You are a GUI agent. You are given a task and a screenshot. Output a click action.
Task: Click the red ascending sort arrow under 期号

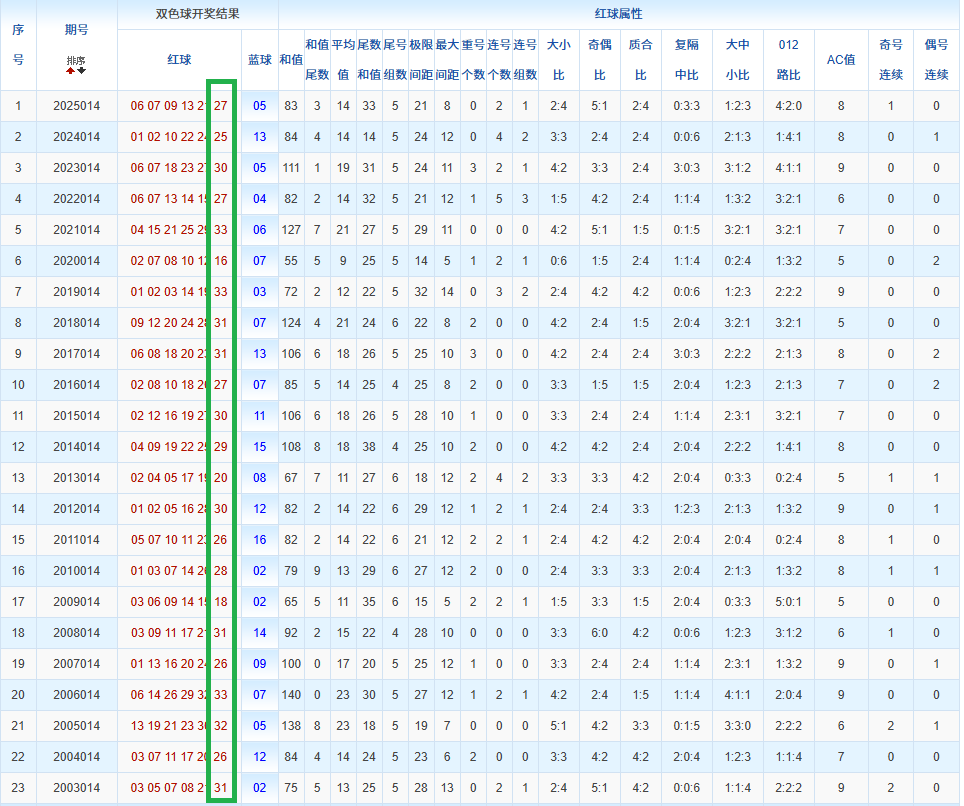70,70
